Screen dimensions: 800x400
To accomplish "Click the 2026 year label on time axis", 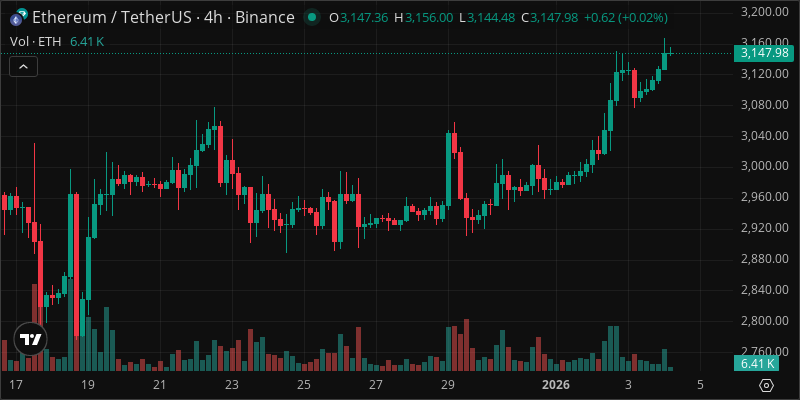I will pos(556,384).
